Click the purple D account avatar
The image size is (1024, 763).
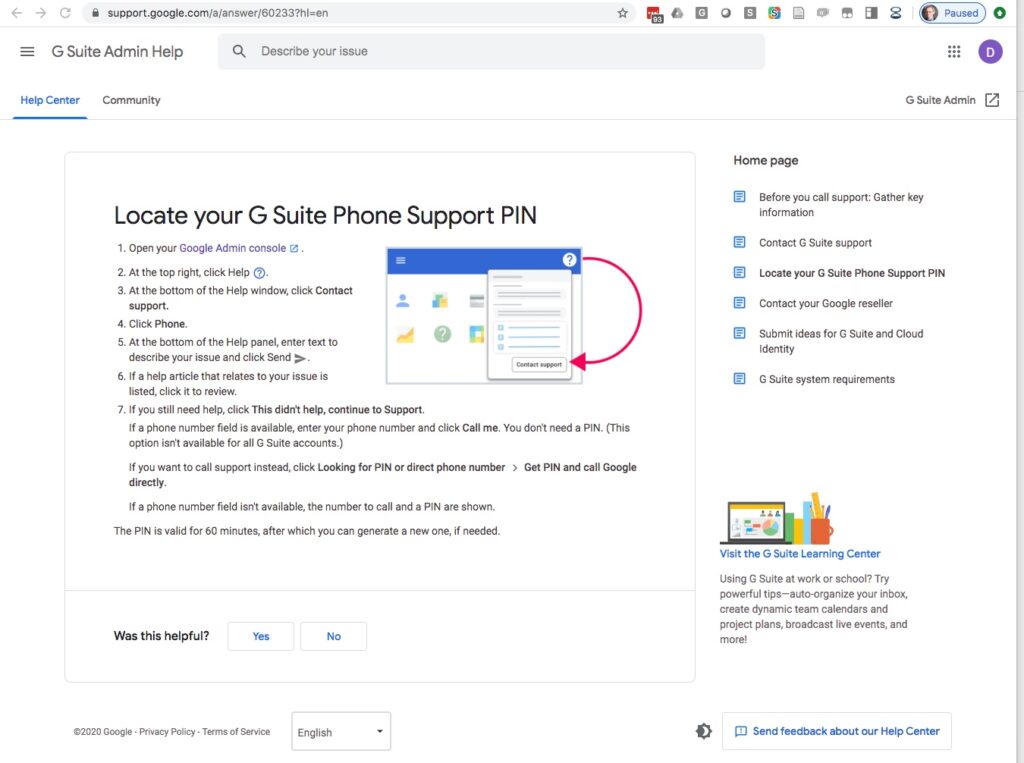990,51
